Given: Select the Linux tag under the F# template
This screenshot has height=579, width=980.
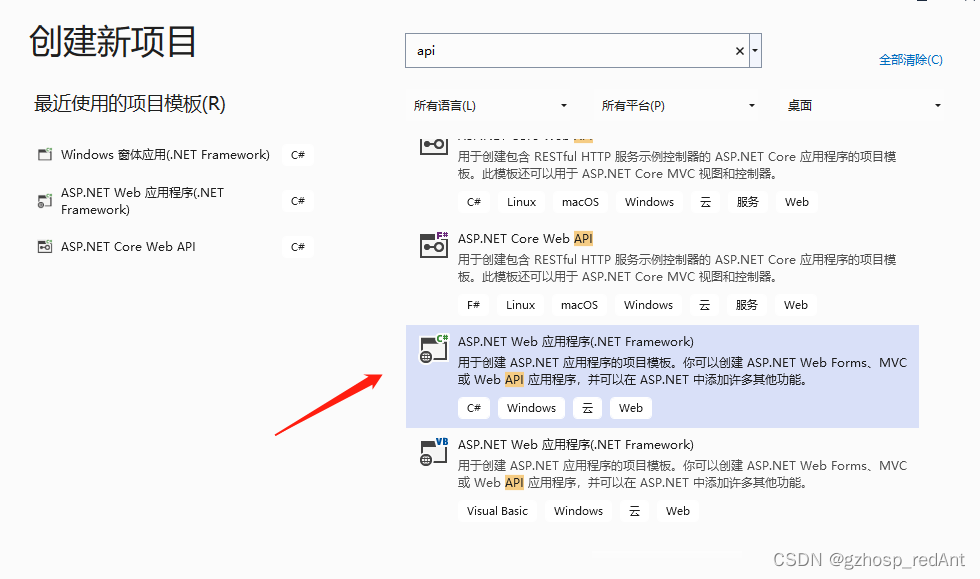Looking at the screenshot, I should point(521,304).
